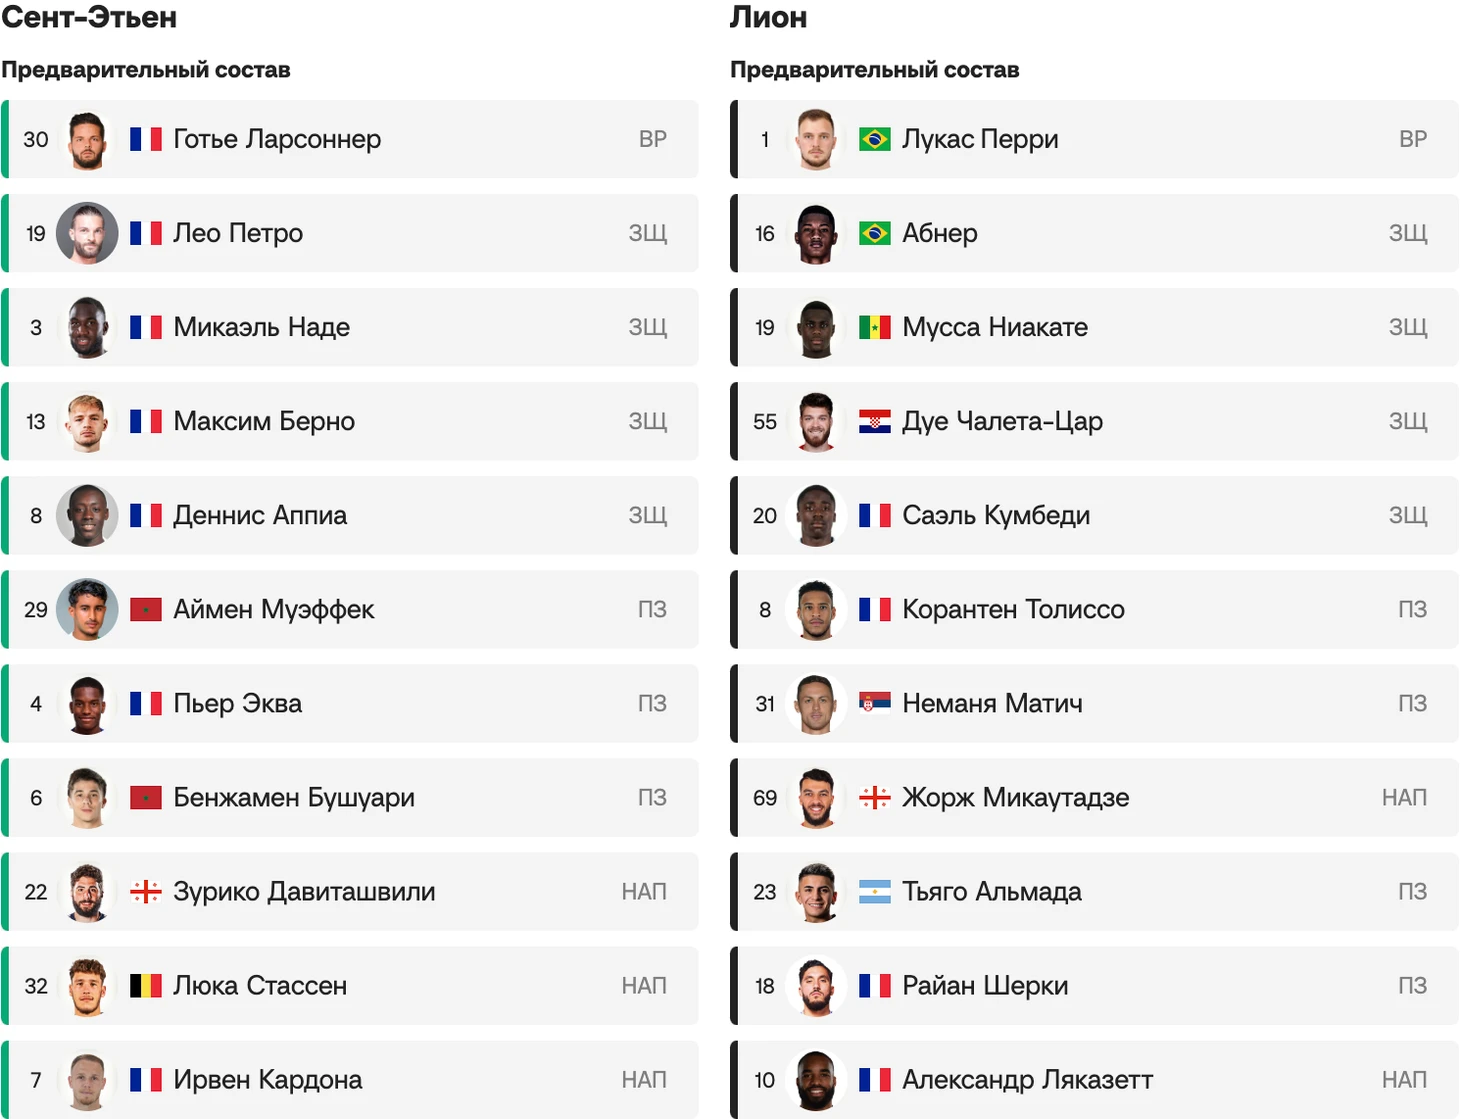
Task: Click the Georgia flag beside Жорж Микаутадзе
Action: [x=875, y=797]
